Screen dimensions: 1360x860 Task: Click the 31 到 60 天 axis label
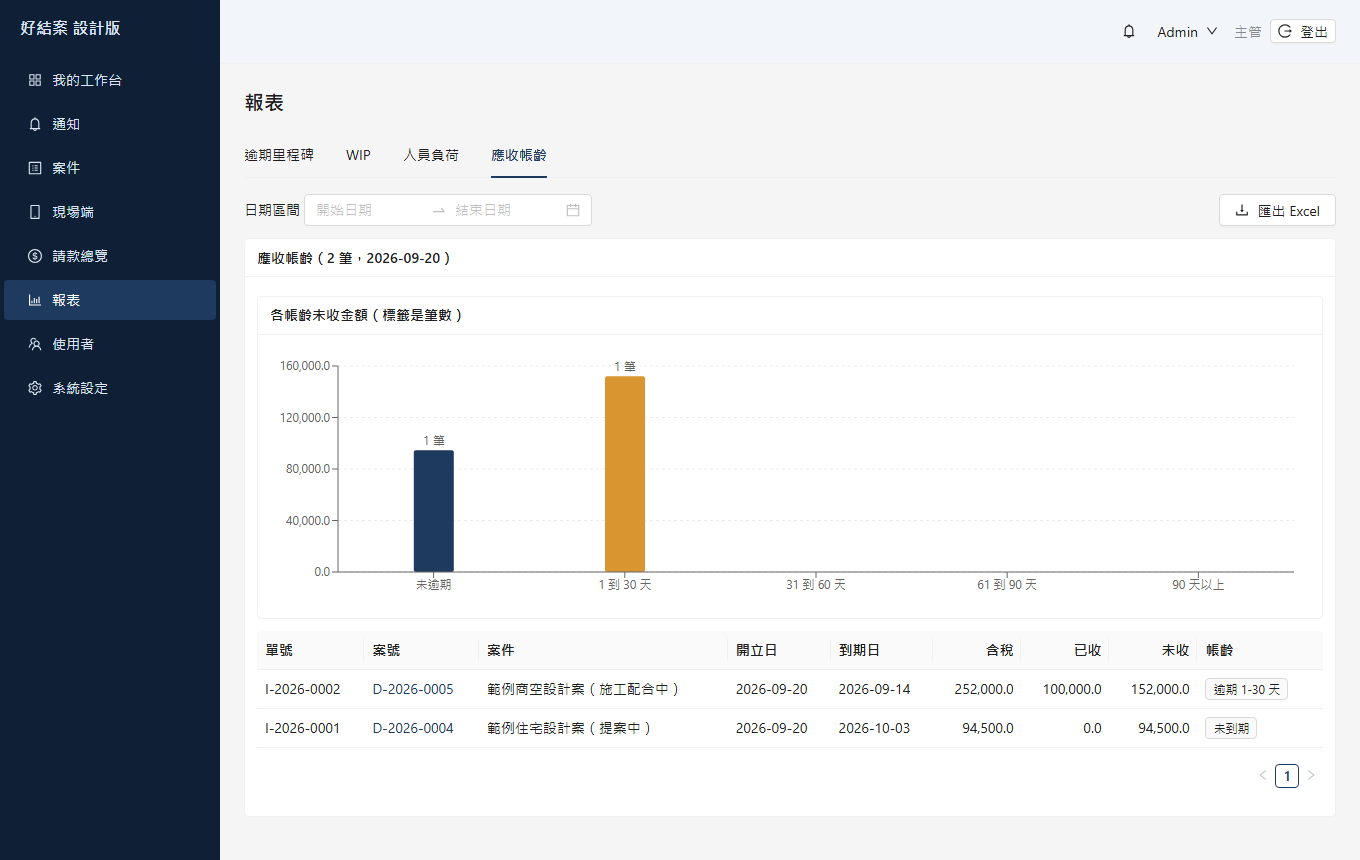(x=816, y=585)
